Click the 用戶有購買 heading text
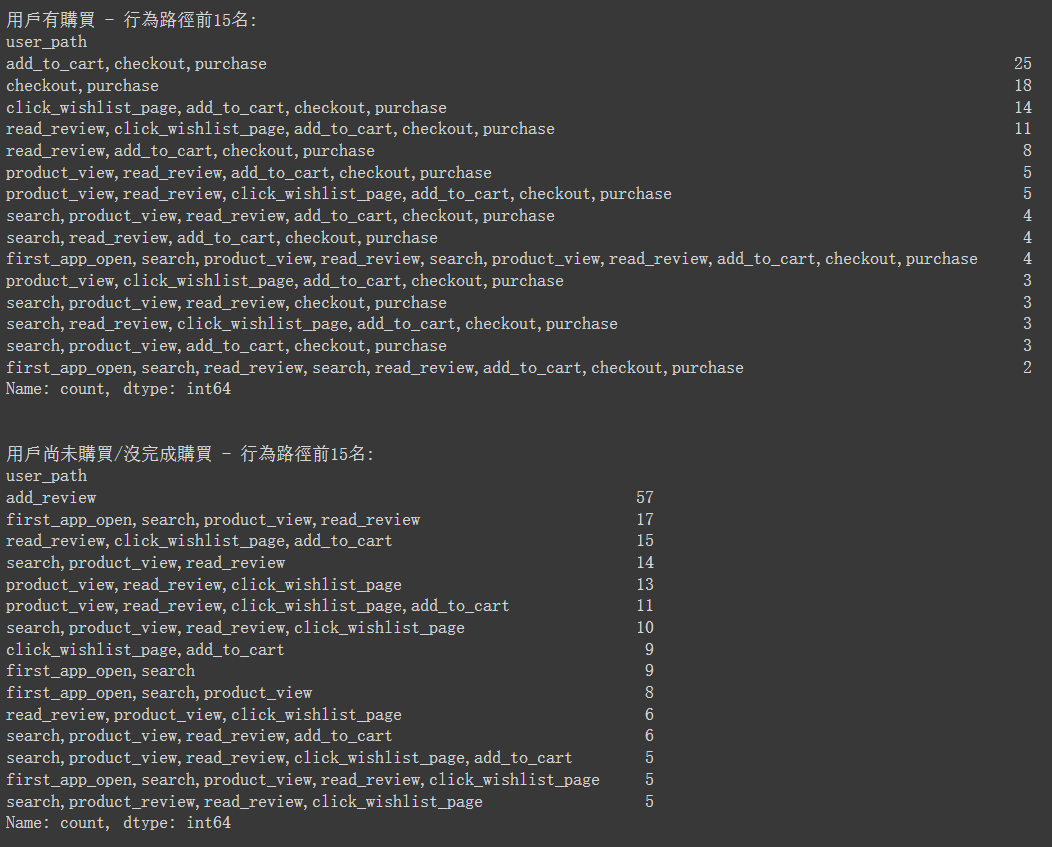The width and height of the screenshot is (1052, 847). point(50,20)
